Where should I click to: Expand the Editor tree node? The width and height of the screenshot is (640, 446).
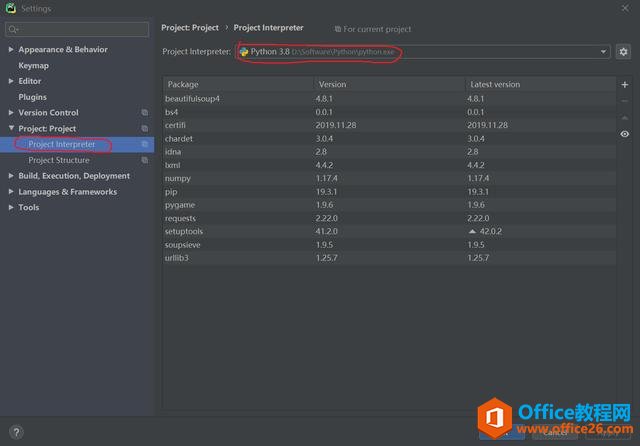tap(11, 81)
